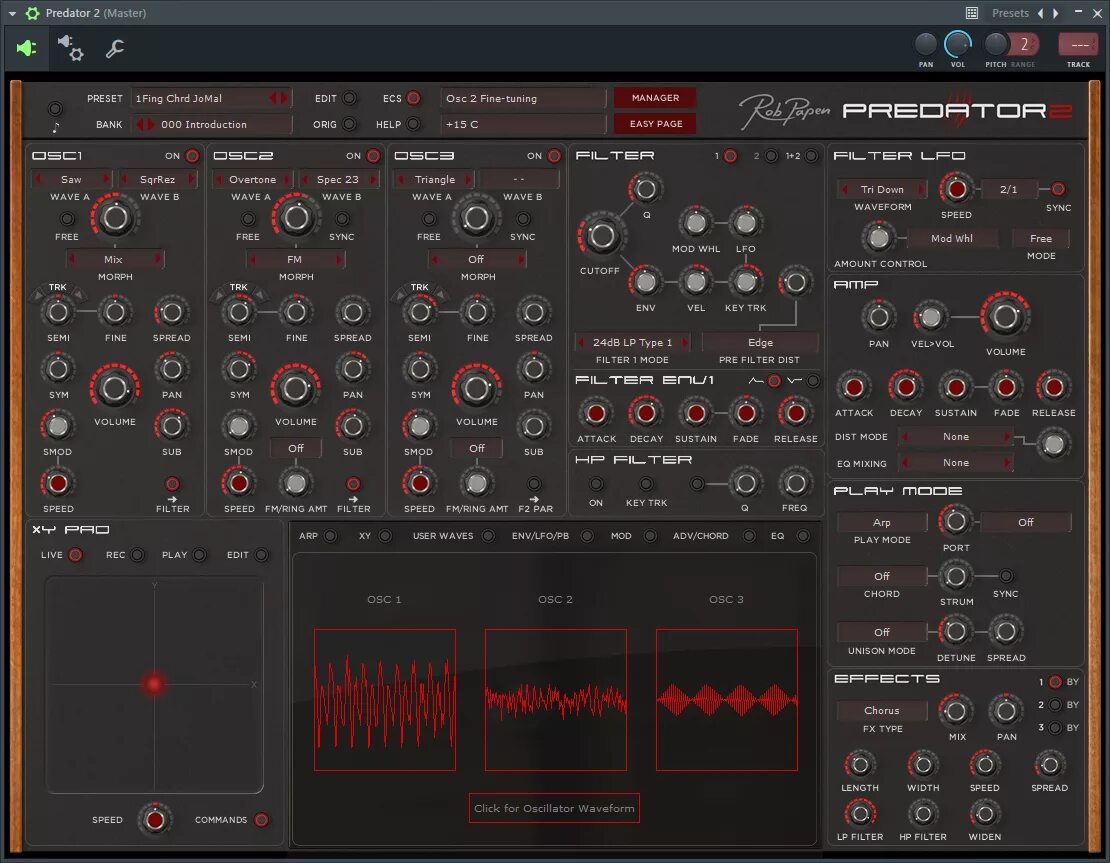Toggle Effects 1 bypass LED
This screenshot has height=863, width=1110.
1055,682
